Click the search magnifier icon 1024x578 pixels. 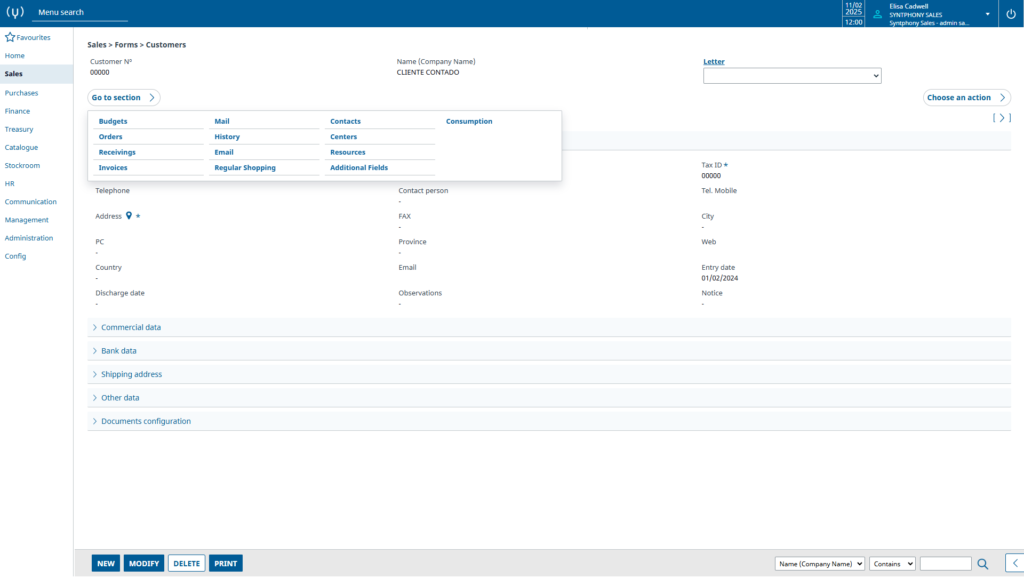(983, 564)
